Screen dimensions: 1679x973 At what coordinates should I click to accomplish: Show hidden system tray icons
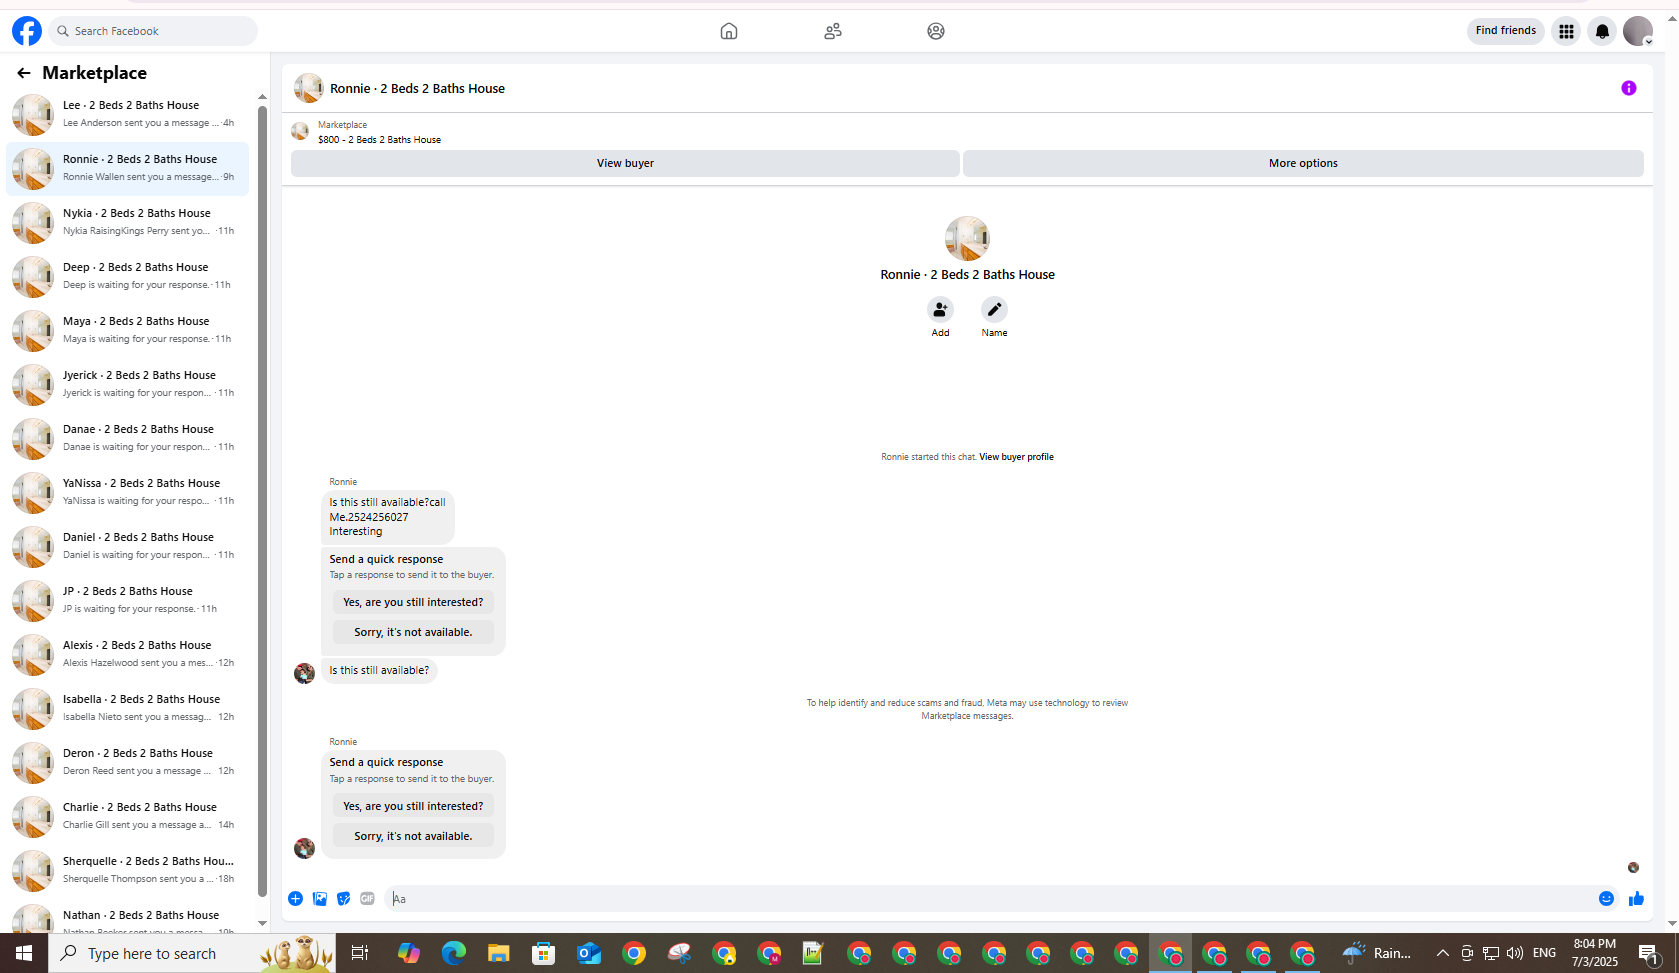[x=1442, y=953]
